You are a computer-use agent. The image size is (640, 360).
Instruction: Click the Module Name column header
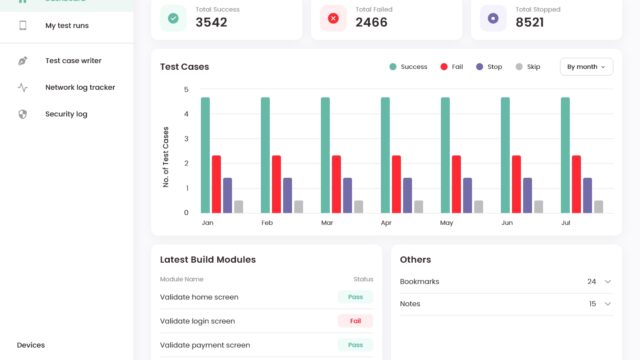(182, 279)
